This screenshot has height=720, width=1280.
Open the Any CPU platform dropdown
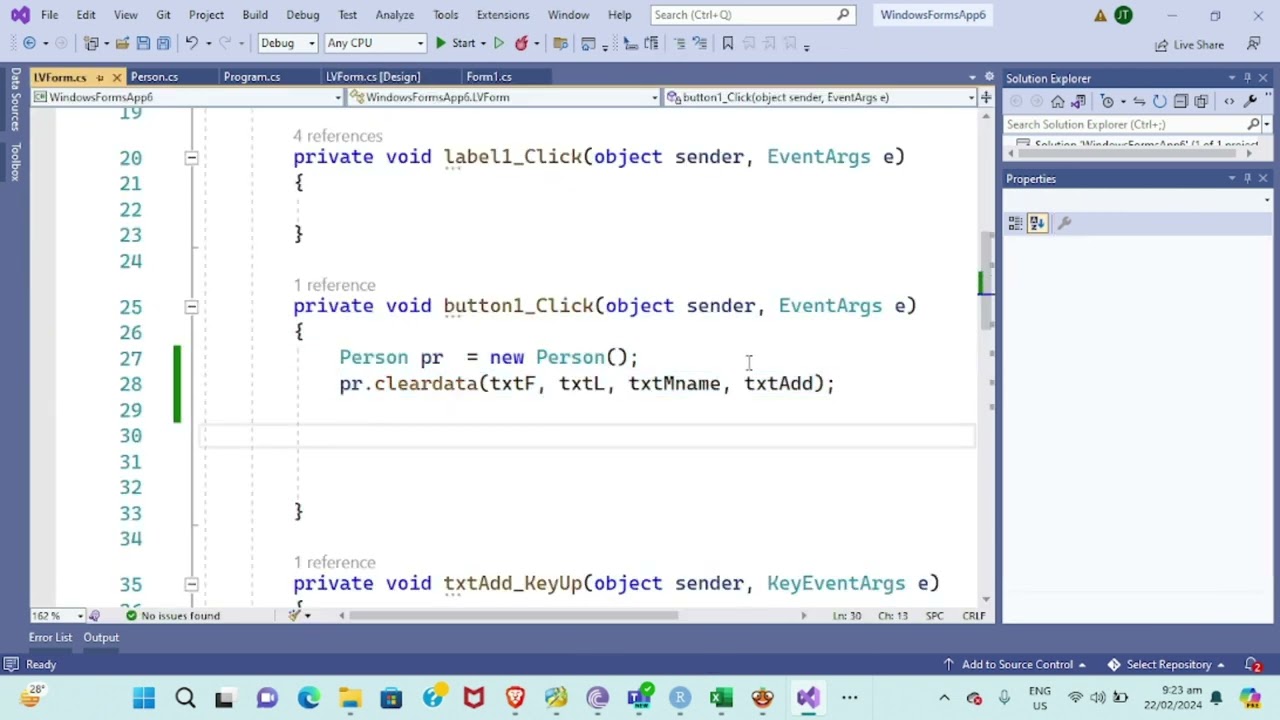click(x=375, y=43)
